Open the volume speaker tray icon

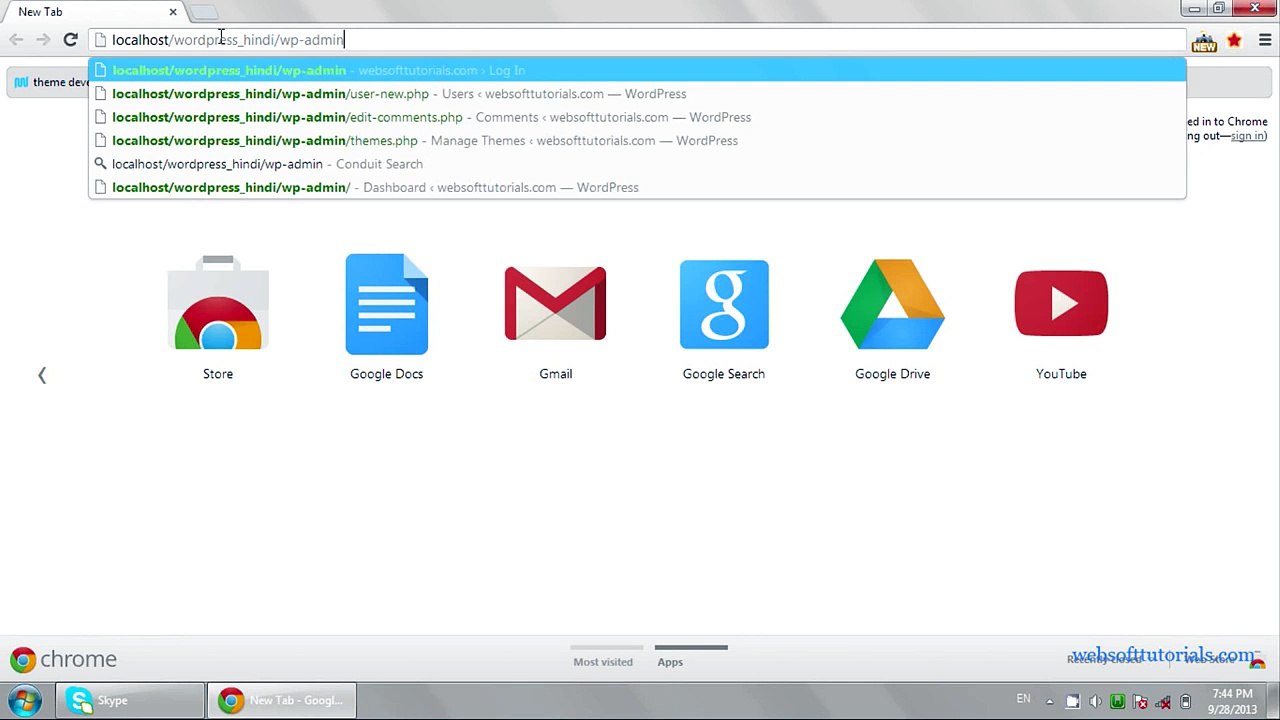(x=1095, y=701)
